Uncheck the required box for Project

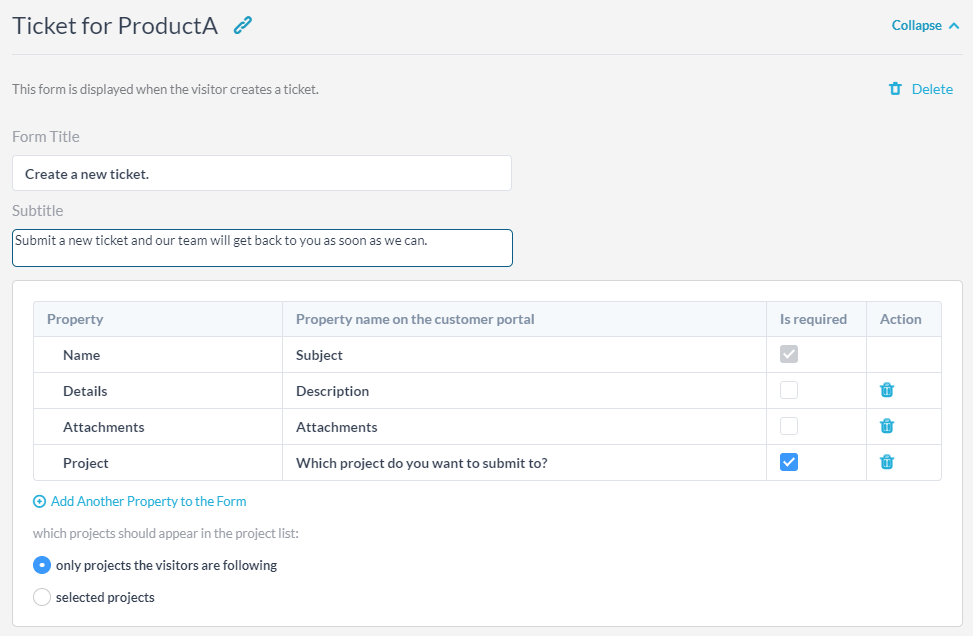(789, 462)
